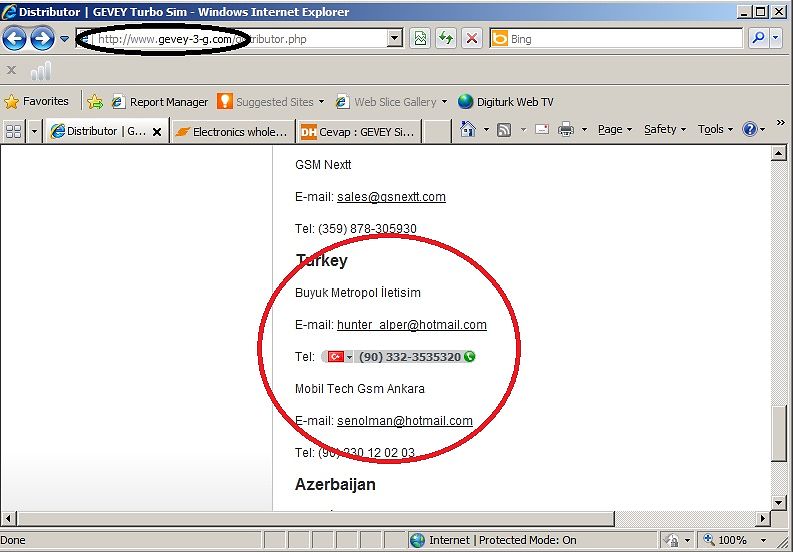Open the Home page icon
This screenshot has width=793, height=552.
coord(467,130)
